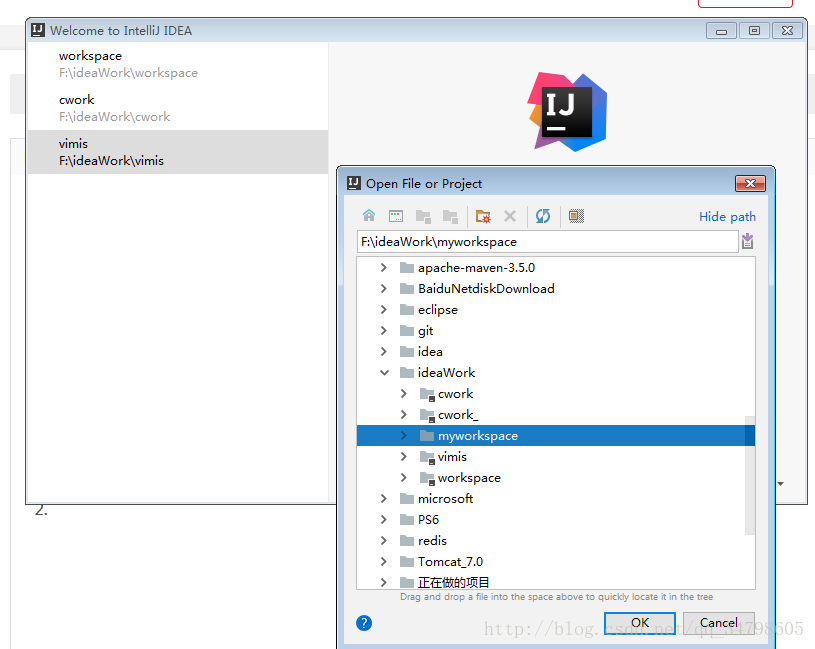Select 正在做的项目 folder in tree
Image resolution: width=815 pixels, height=649 pixels.
click(453, 582)
